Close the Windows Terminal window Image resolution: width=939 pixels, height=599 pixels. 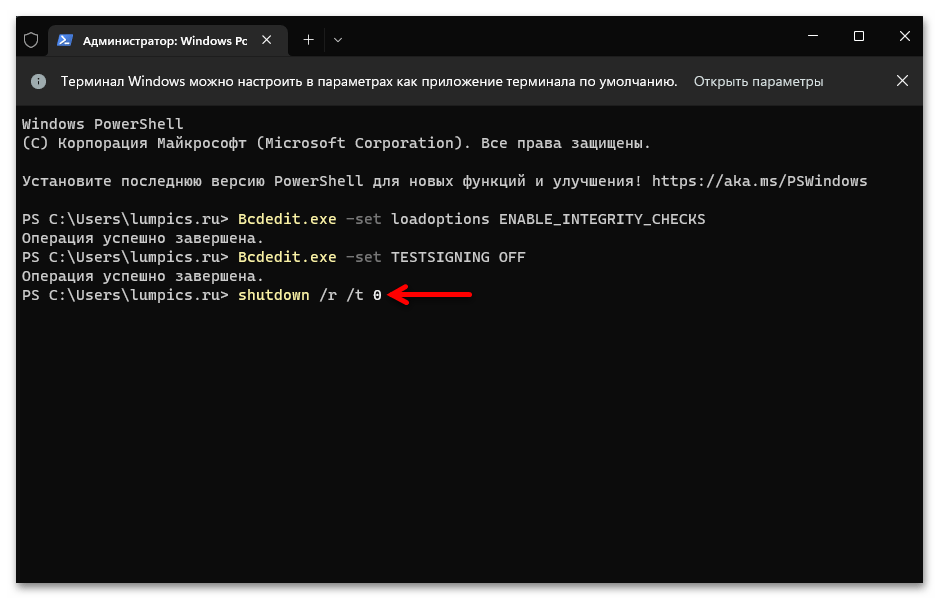904,37
